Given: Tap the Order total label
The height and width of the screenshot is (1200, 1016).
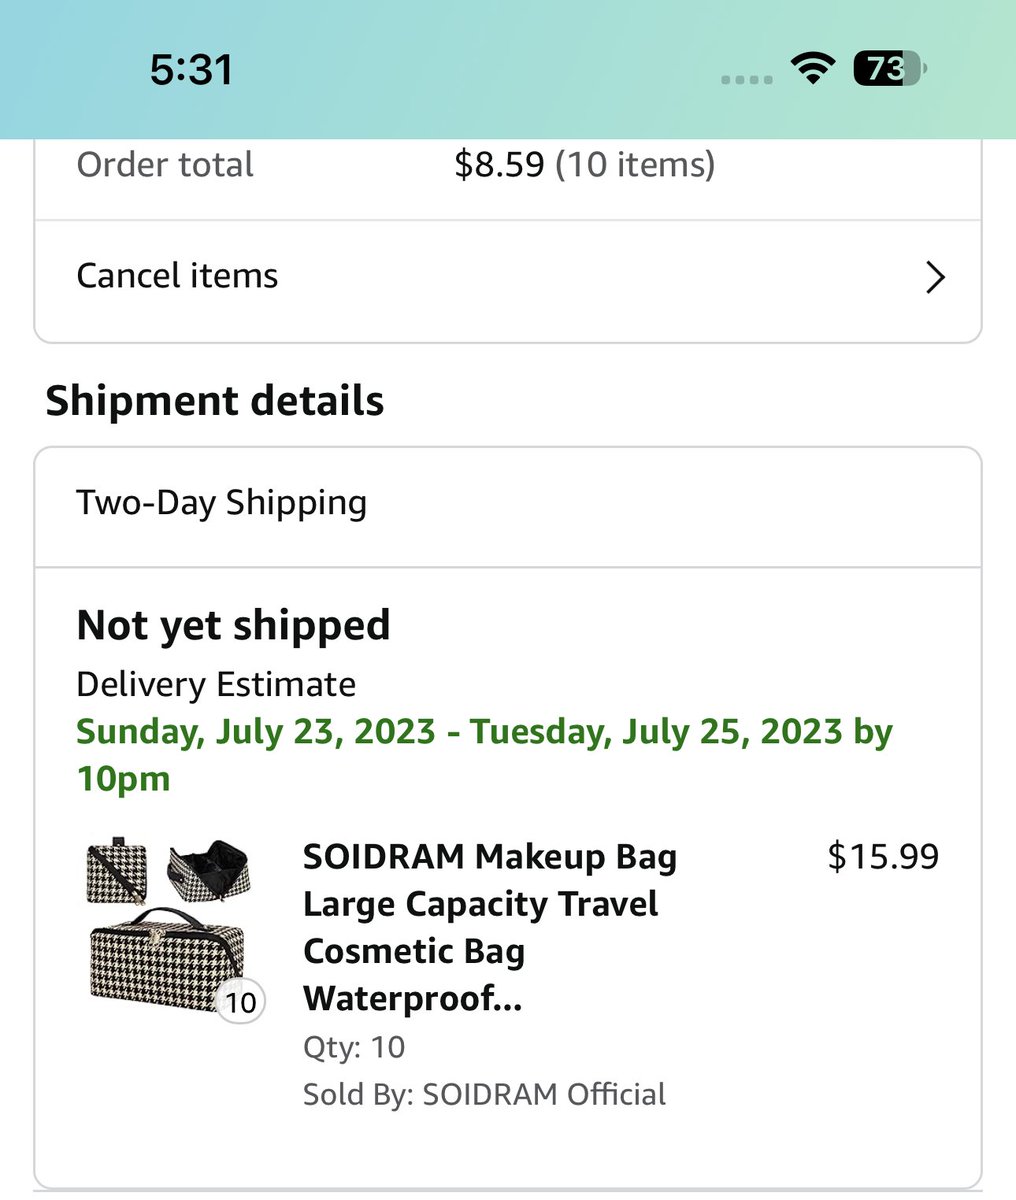Looking at the screenshot, I should click(165, 165).
